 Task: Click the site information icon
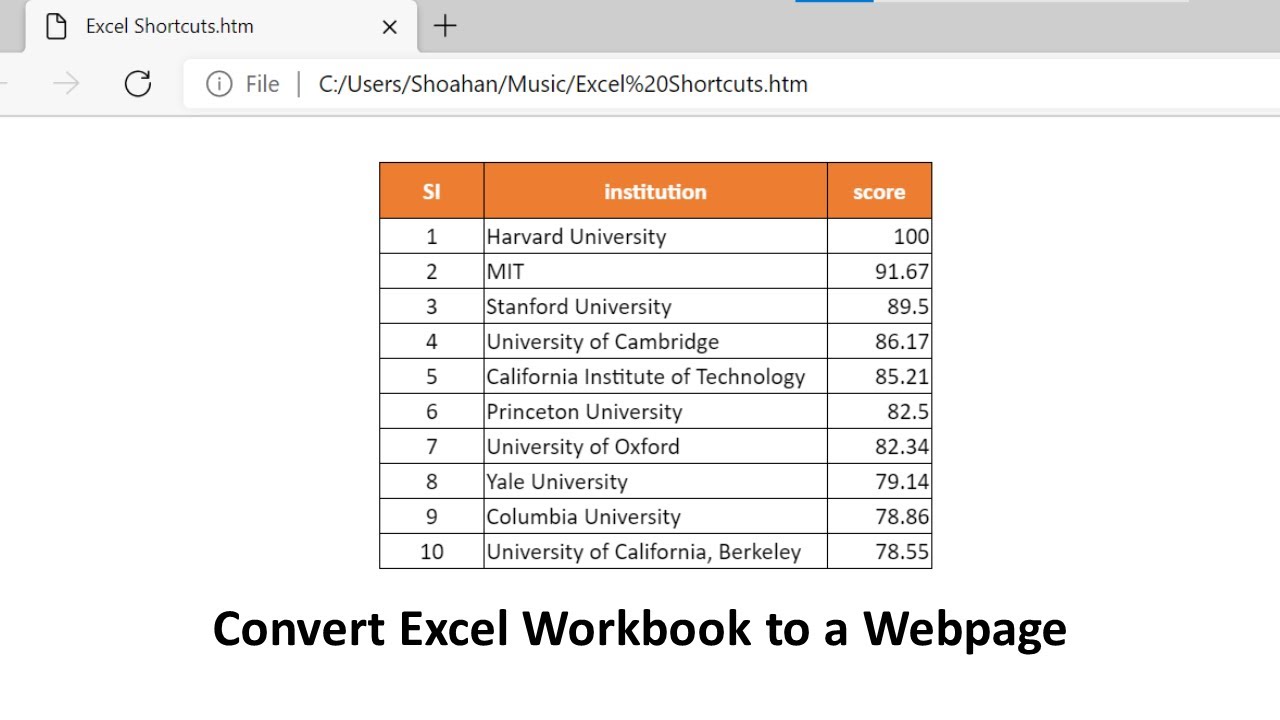[219, 84]
